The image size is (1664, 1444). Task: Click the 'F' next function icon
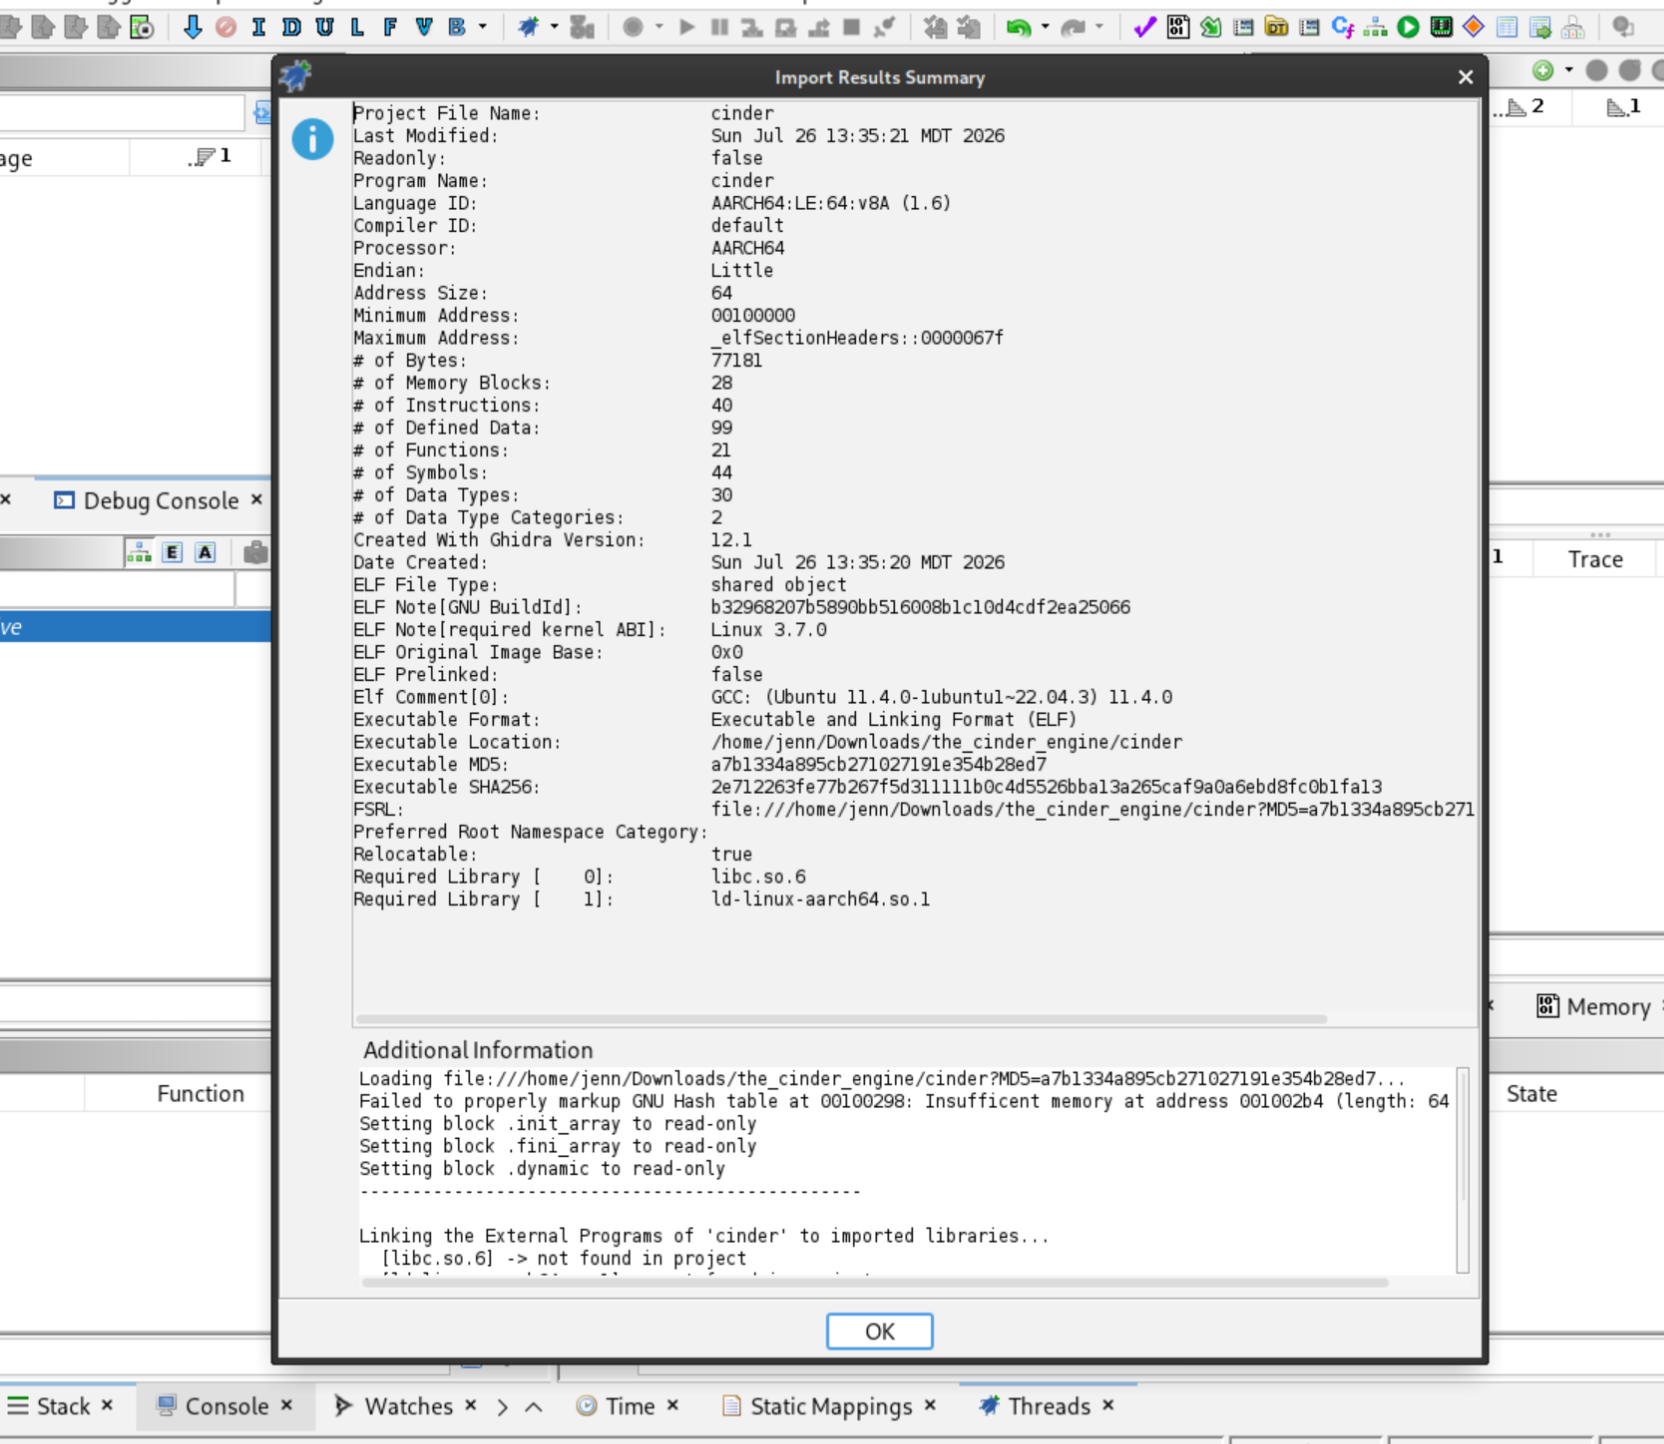[x=390, y=27]
